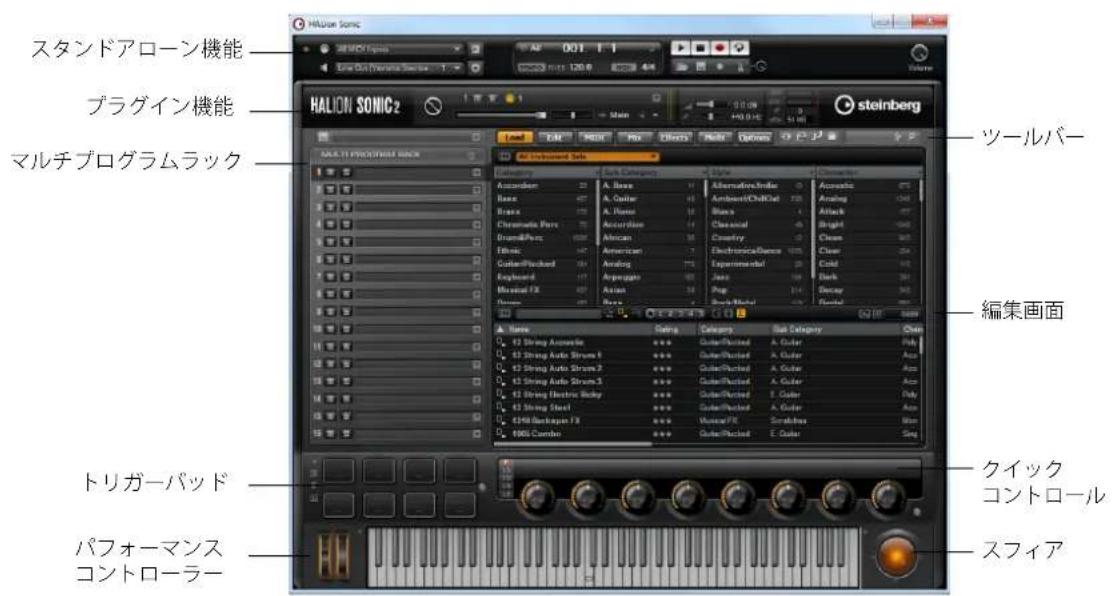Open the Options tab
This screenshot has width=1112, height=596.
coord(754,137)
